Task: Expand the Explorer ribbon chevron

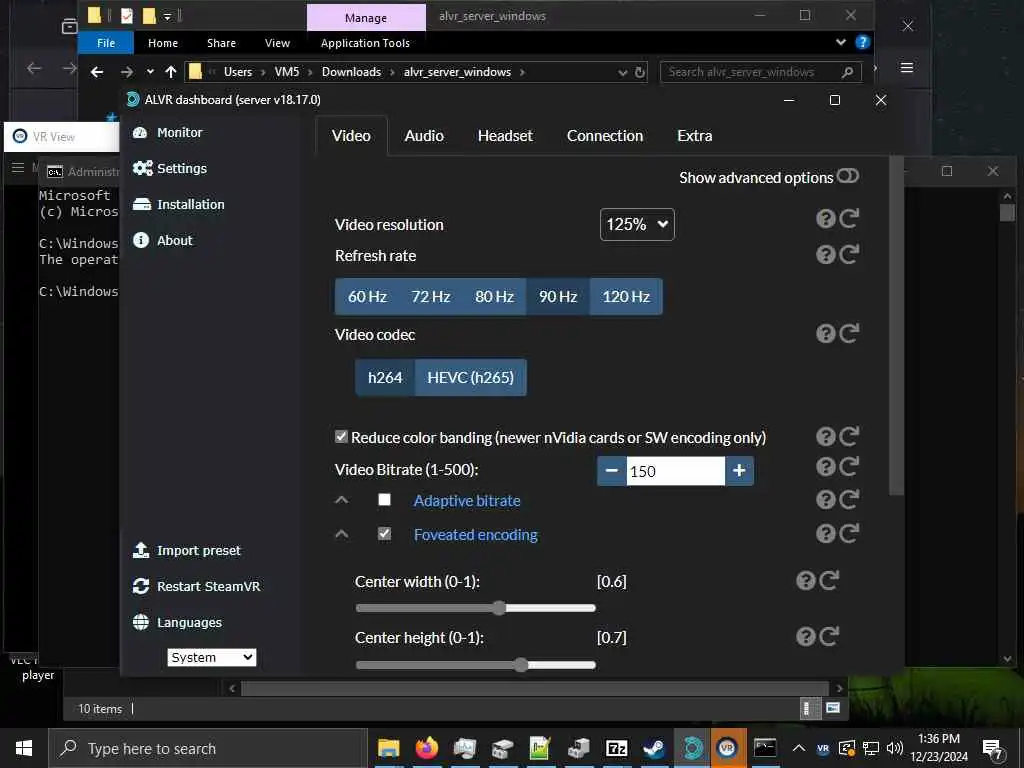Action: pyautogui.click(x=841, y=42)
